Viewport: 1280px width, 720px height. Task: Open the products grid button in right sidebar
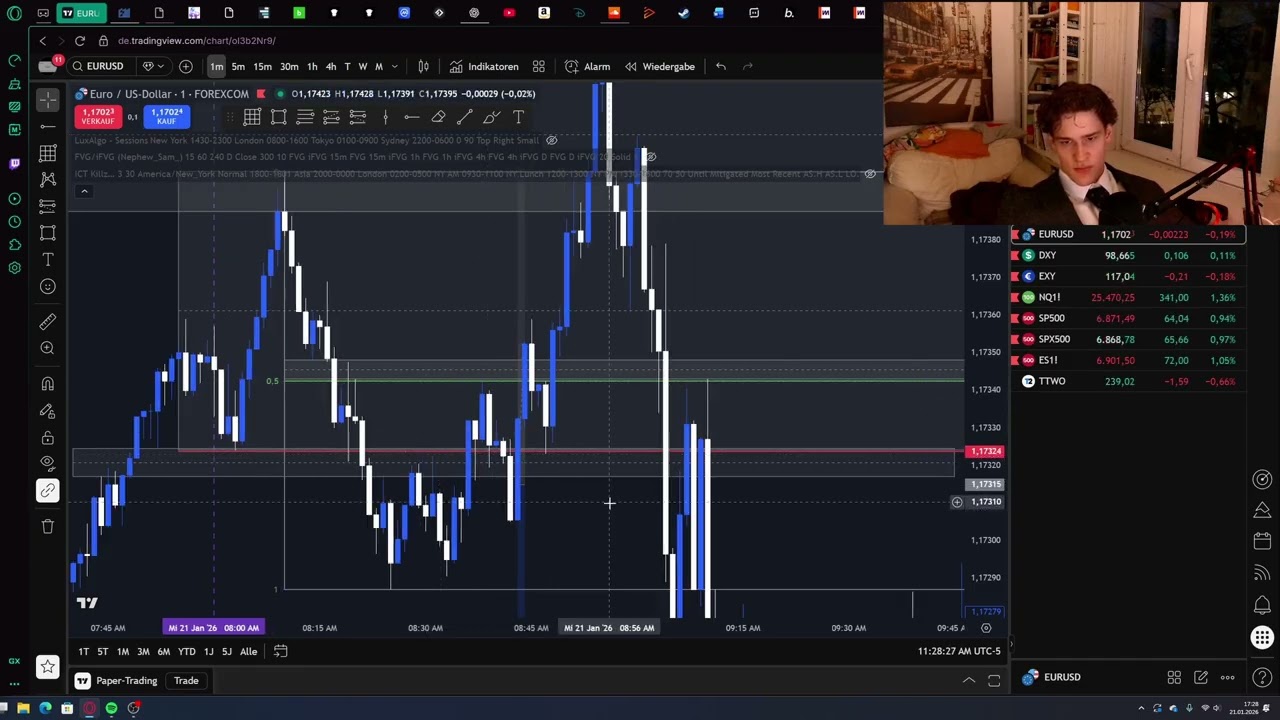1262,638
